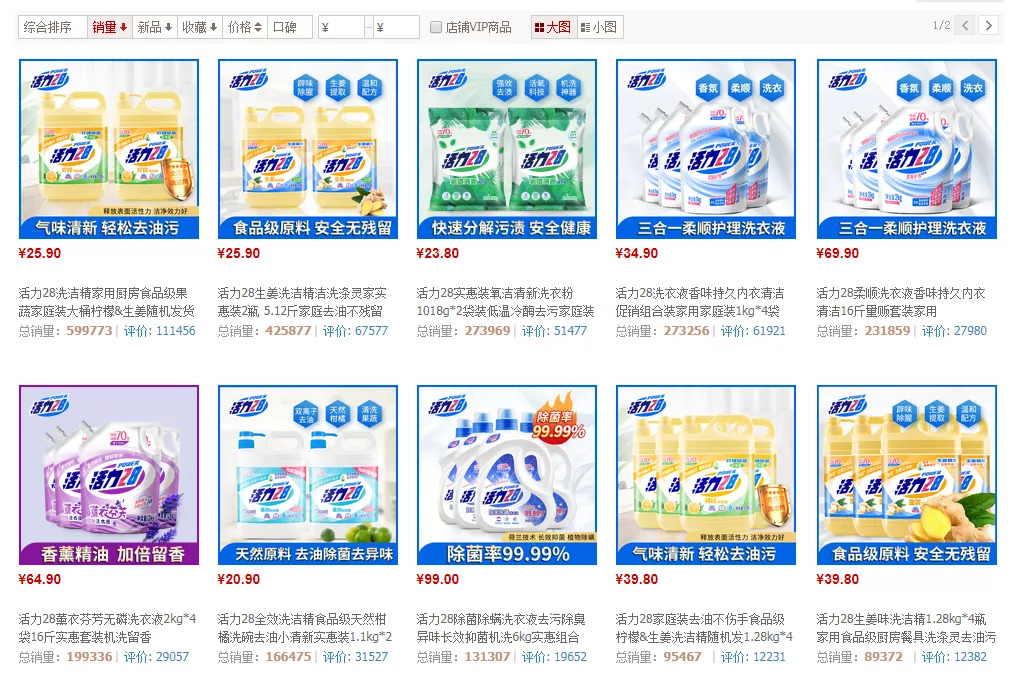
Task: View 评价 111456 reviews for first product
Action: pos(159,331)
